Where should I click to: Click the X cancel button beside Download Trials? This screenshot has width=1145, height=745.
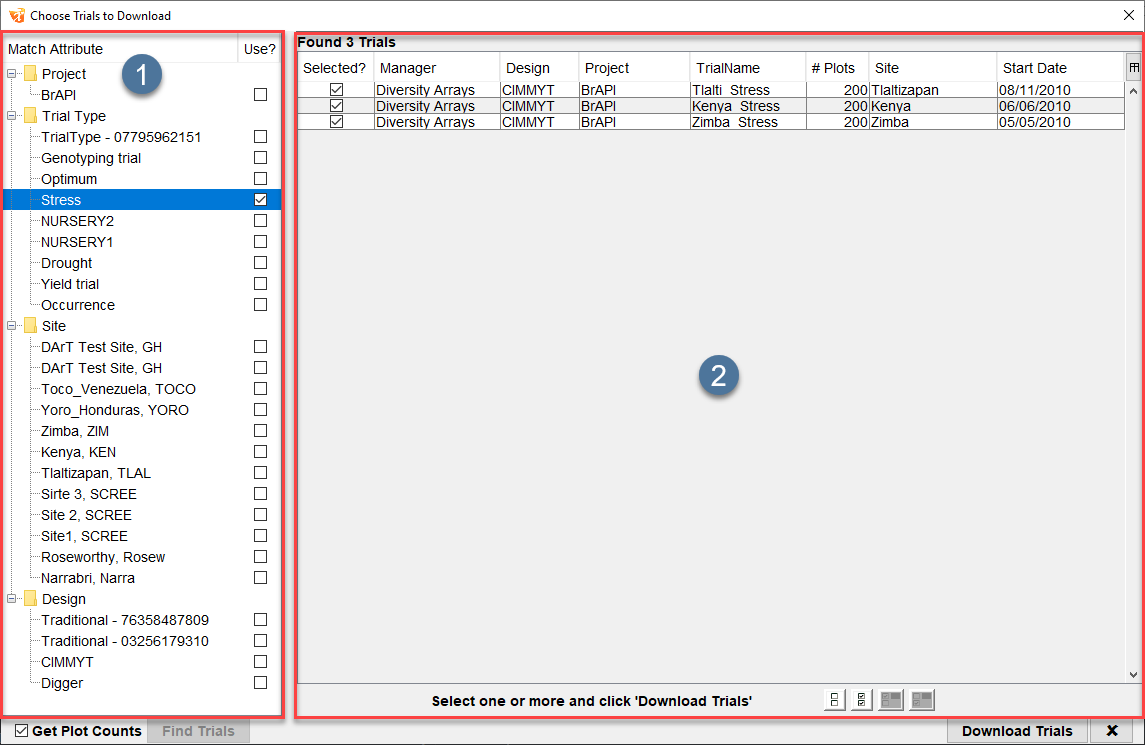point(1111,731)
